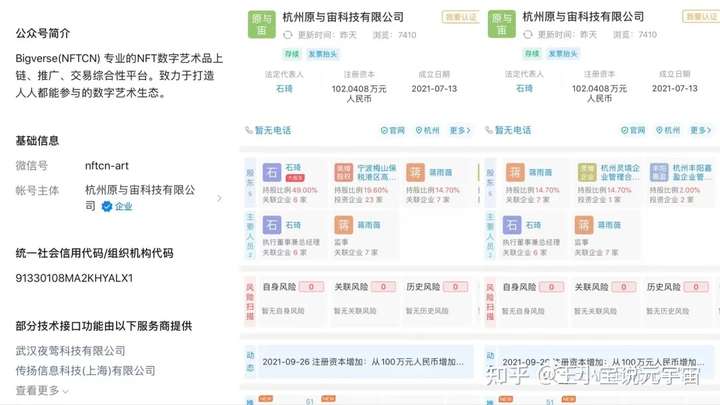The height and width of the screenshot is (405, 720).
Task: Click the 存续 status tag in right-hand card
Action: 532,54
